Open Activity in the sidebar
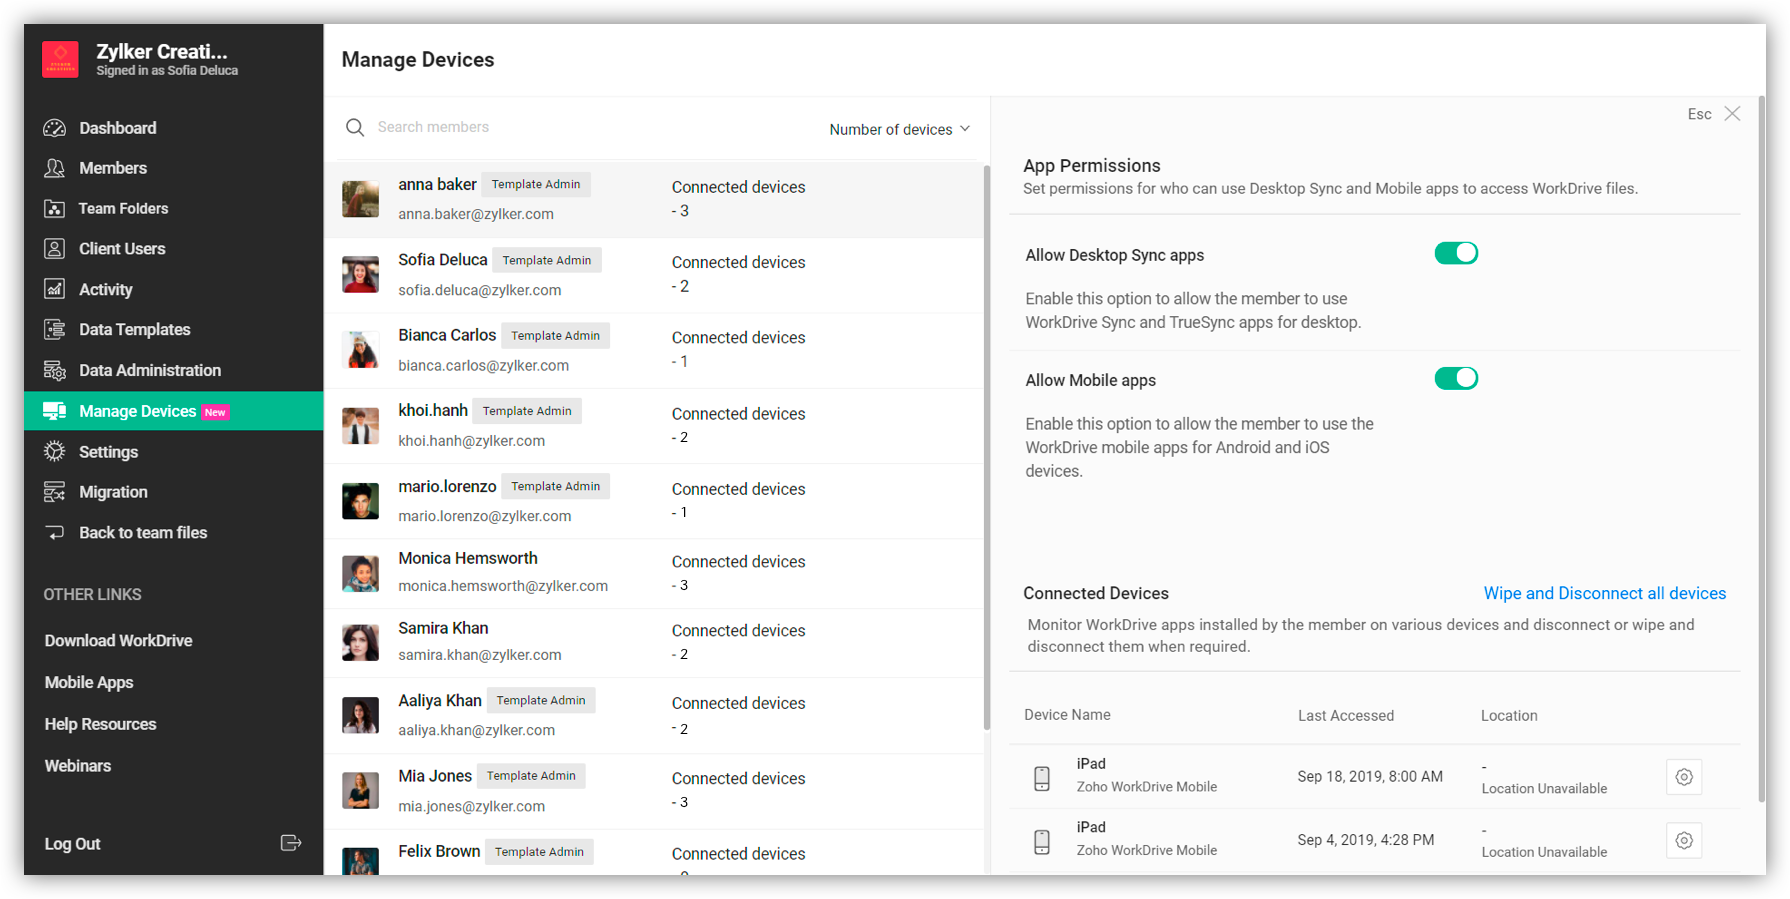This screenshot has width=1790, height=899. [x=105, y=290]
